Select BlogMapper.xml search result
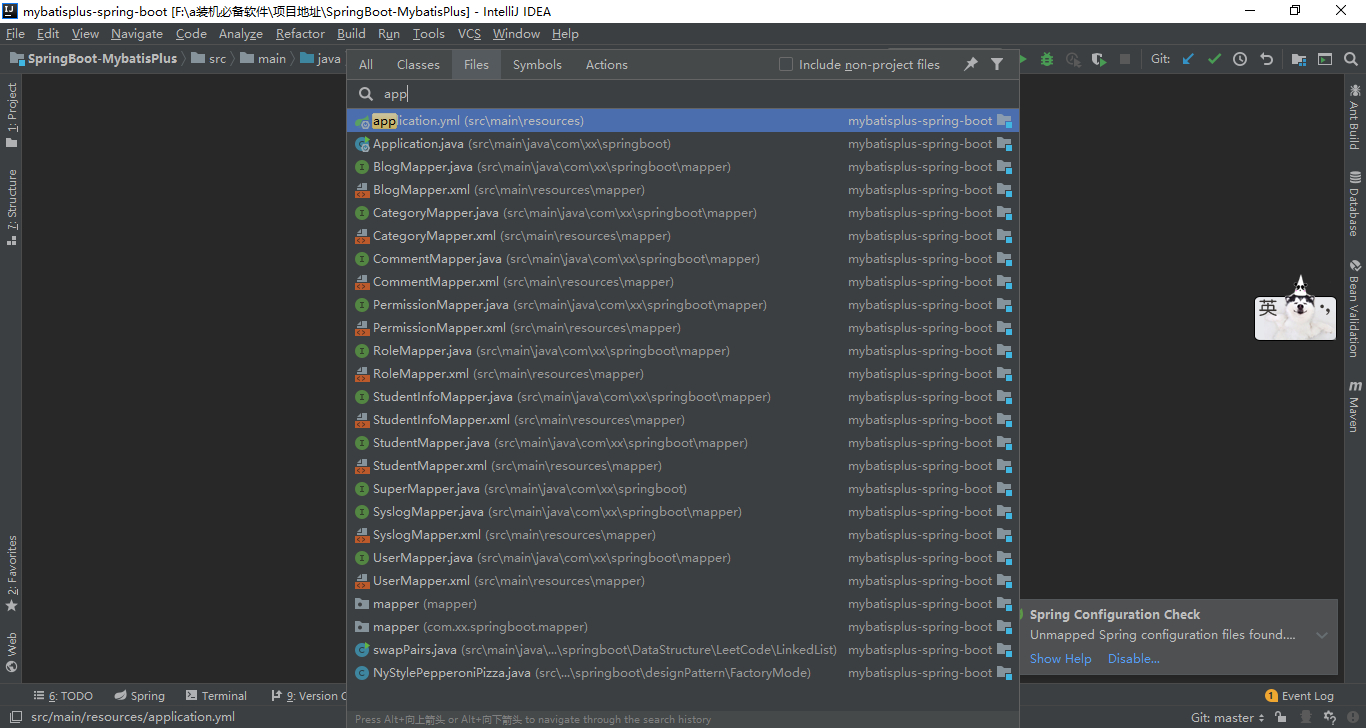The image size is (1366, 728). [683, 190]
